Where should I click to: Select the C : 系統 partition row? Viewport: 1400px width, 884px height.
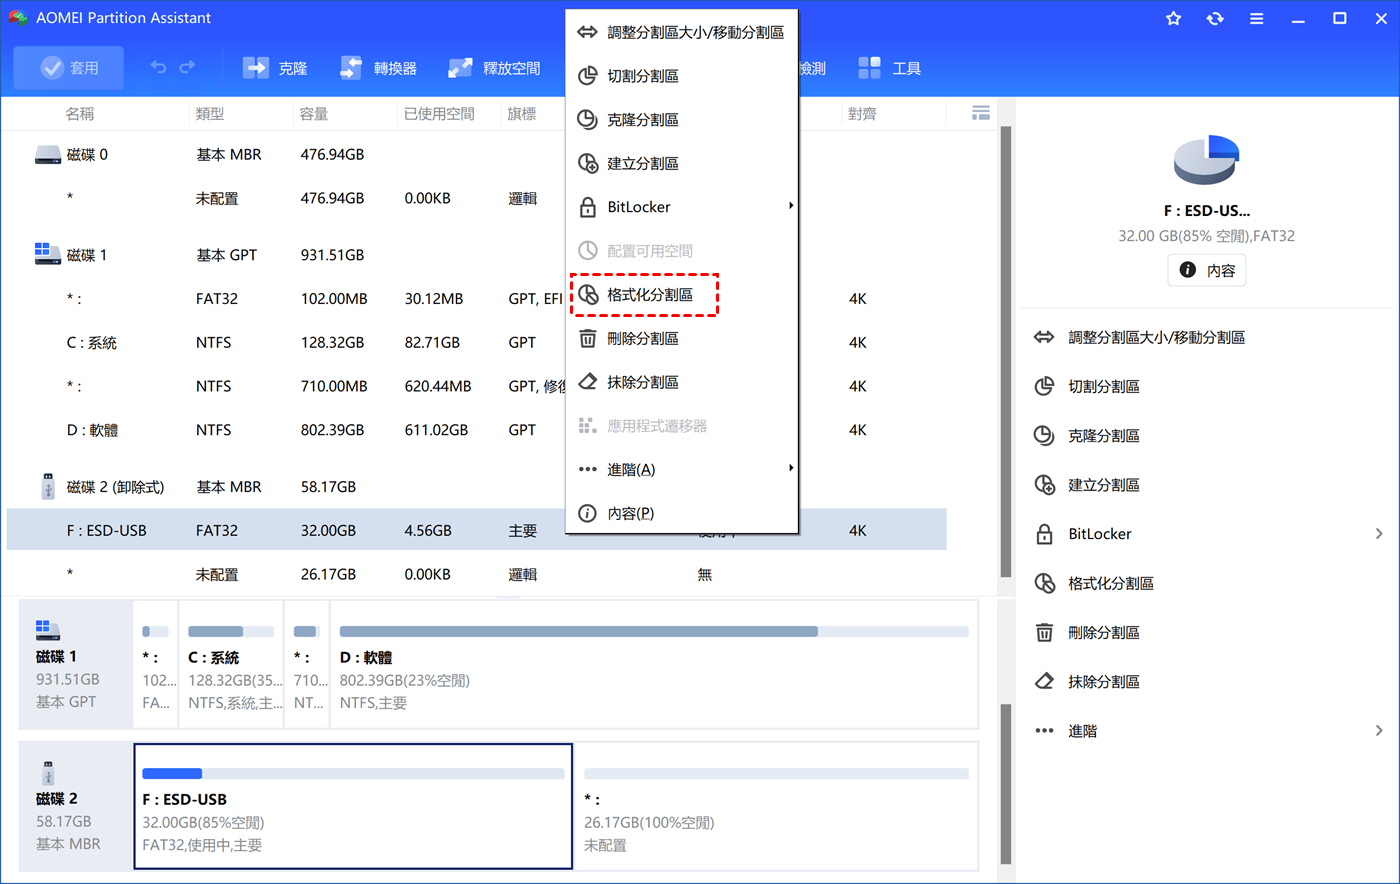point(476,343)
